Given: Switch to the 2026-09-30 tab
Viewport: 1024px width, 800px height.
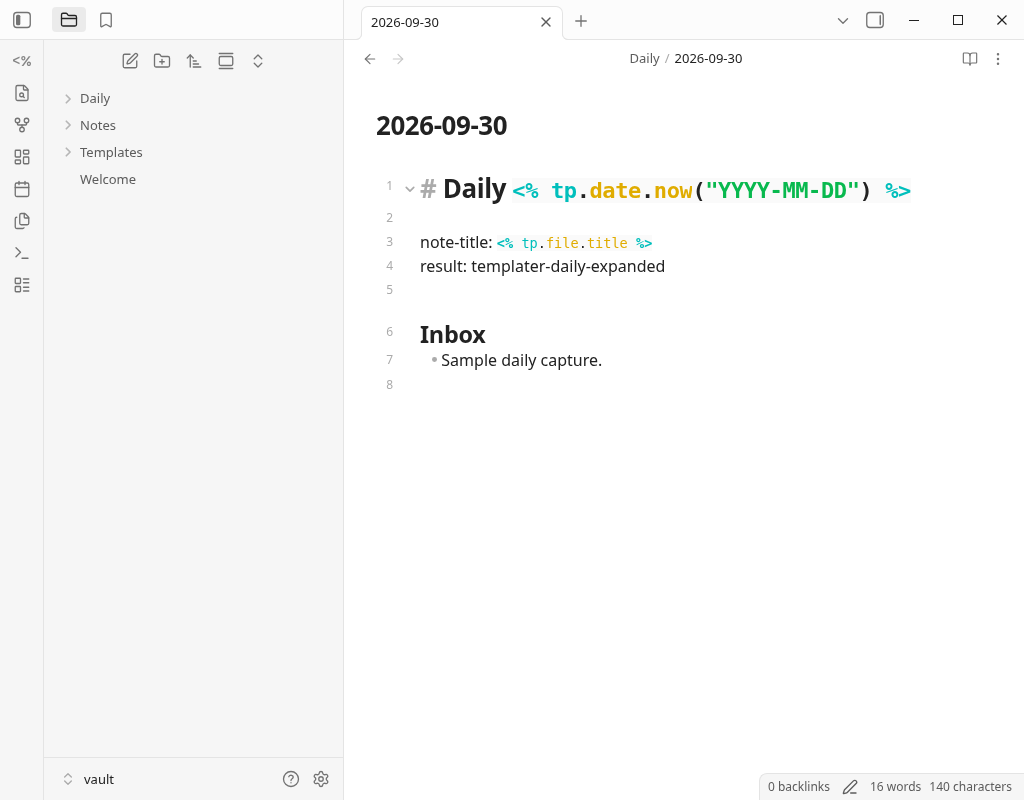Looking at the screenshot, I should coord(405,22).
